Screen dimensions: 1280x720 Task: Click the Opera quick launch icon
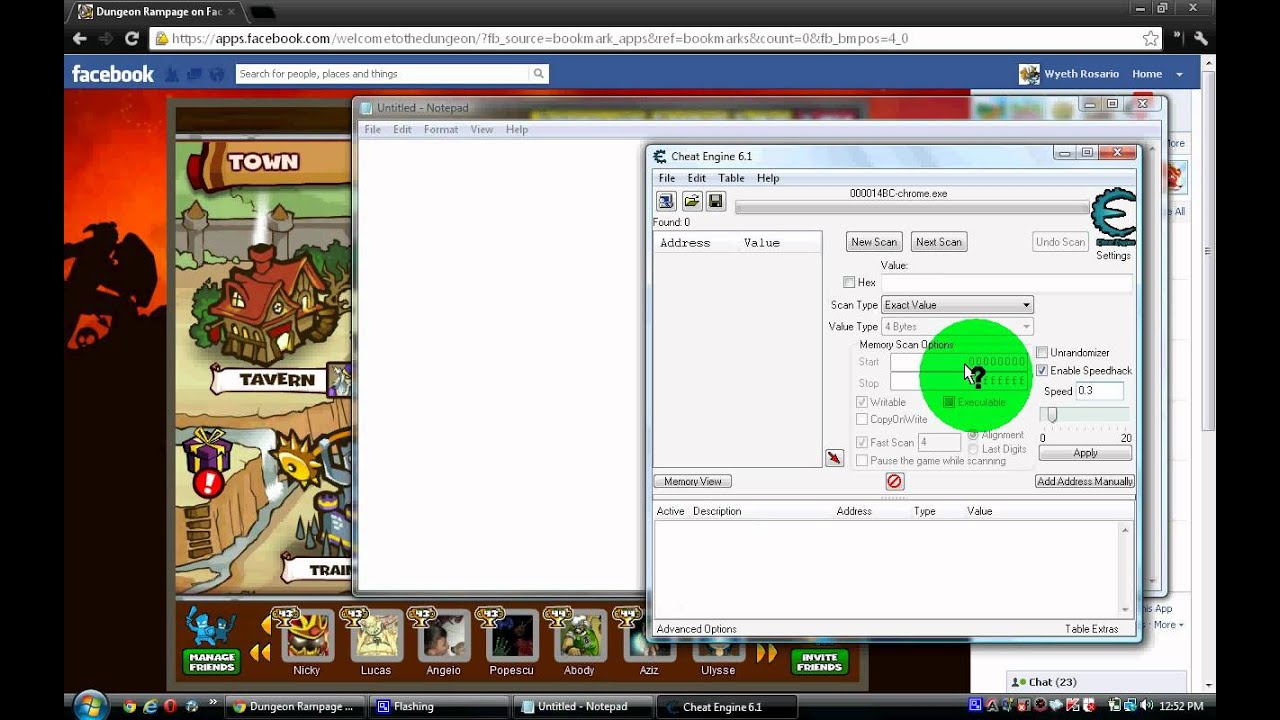click(x=170, y=706)
